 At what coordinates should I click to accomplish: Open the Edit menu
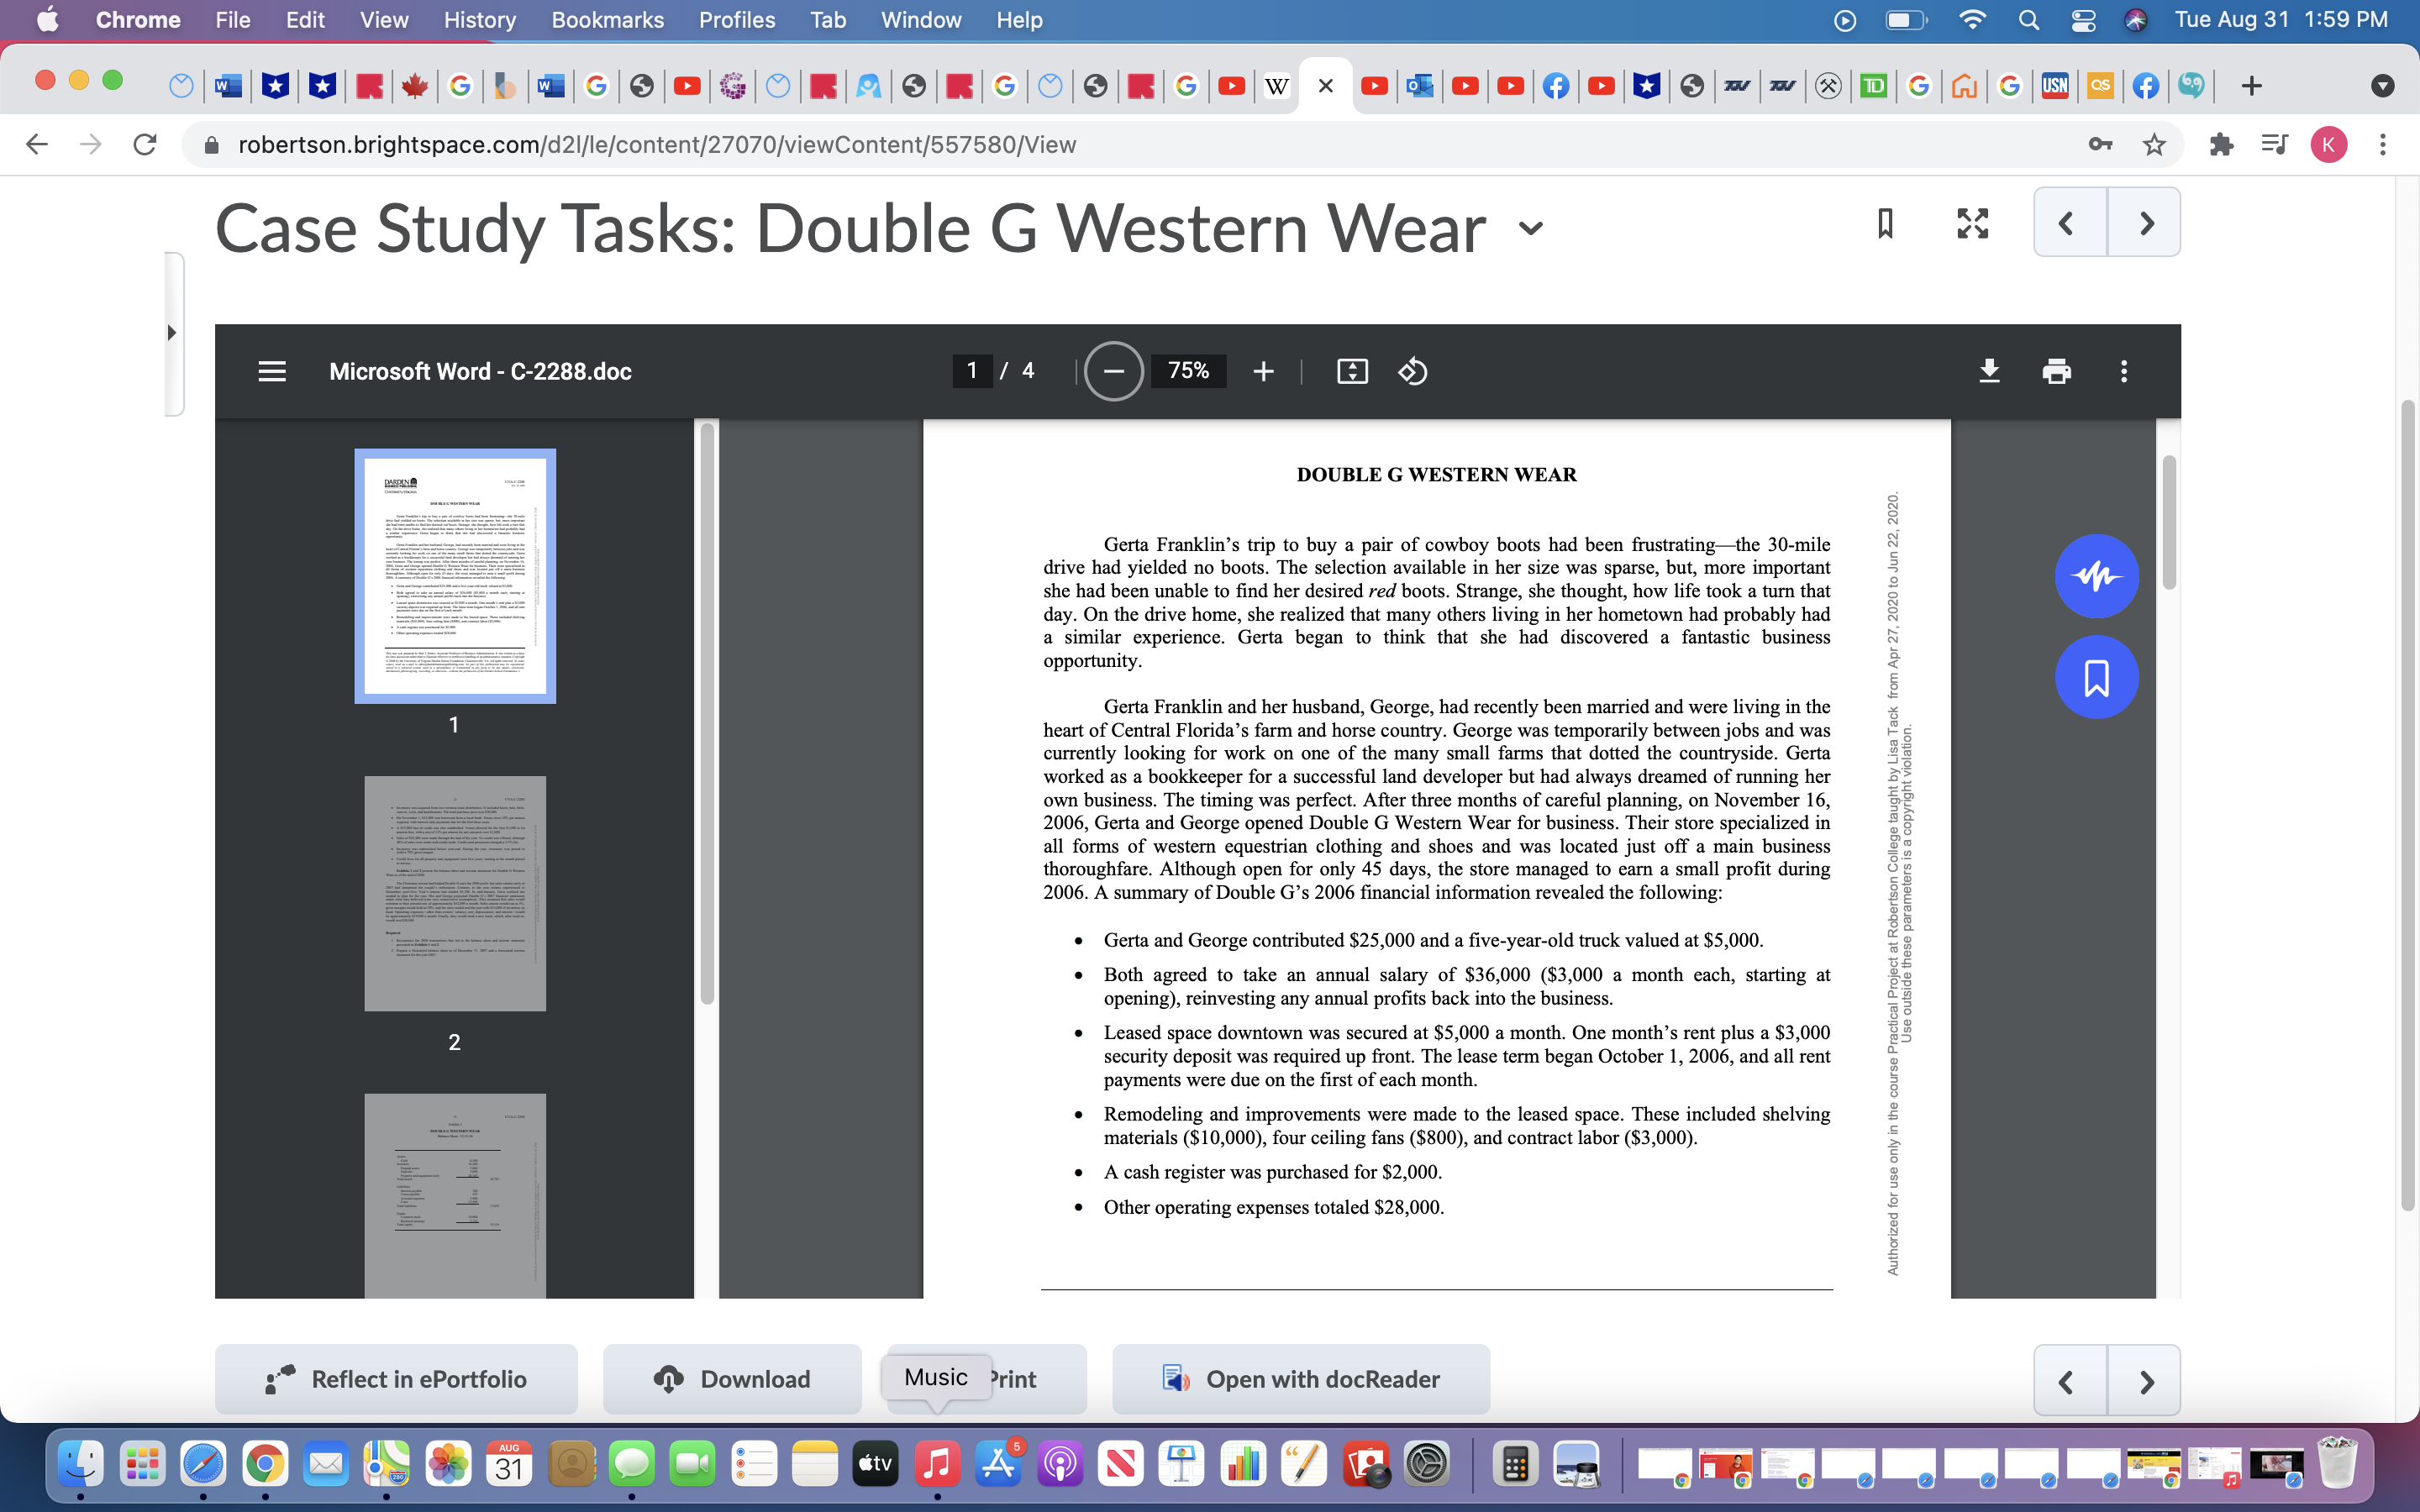(x=305, y=20)
